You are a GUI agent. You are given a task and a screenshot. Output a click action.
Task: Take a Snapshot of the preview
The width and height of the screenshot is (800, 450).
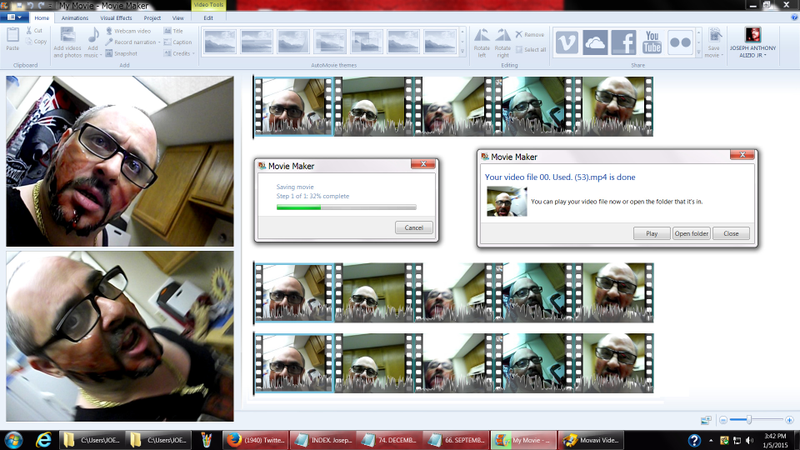(x=121, y=53)
